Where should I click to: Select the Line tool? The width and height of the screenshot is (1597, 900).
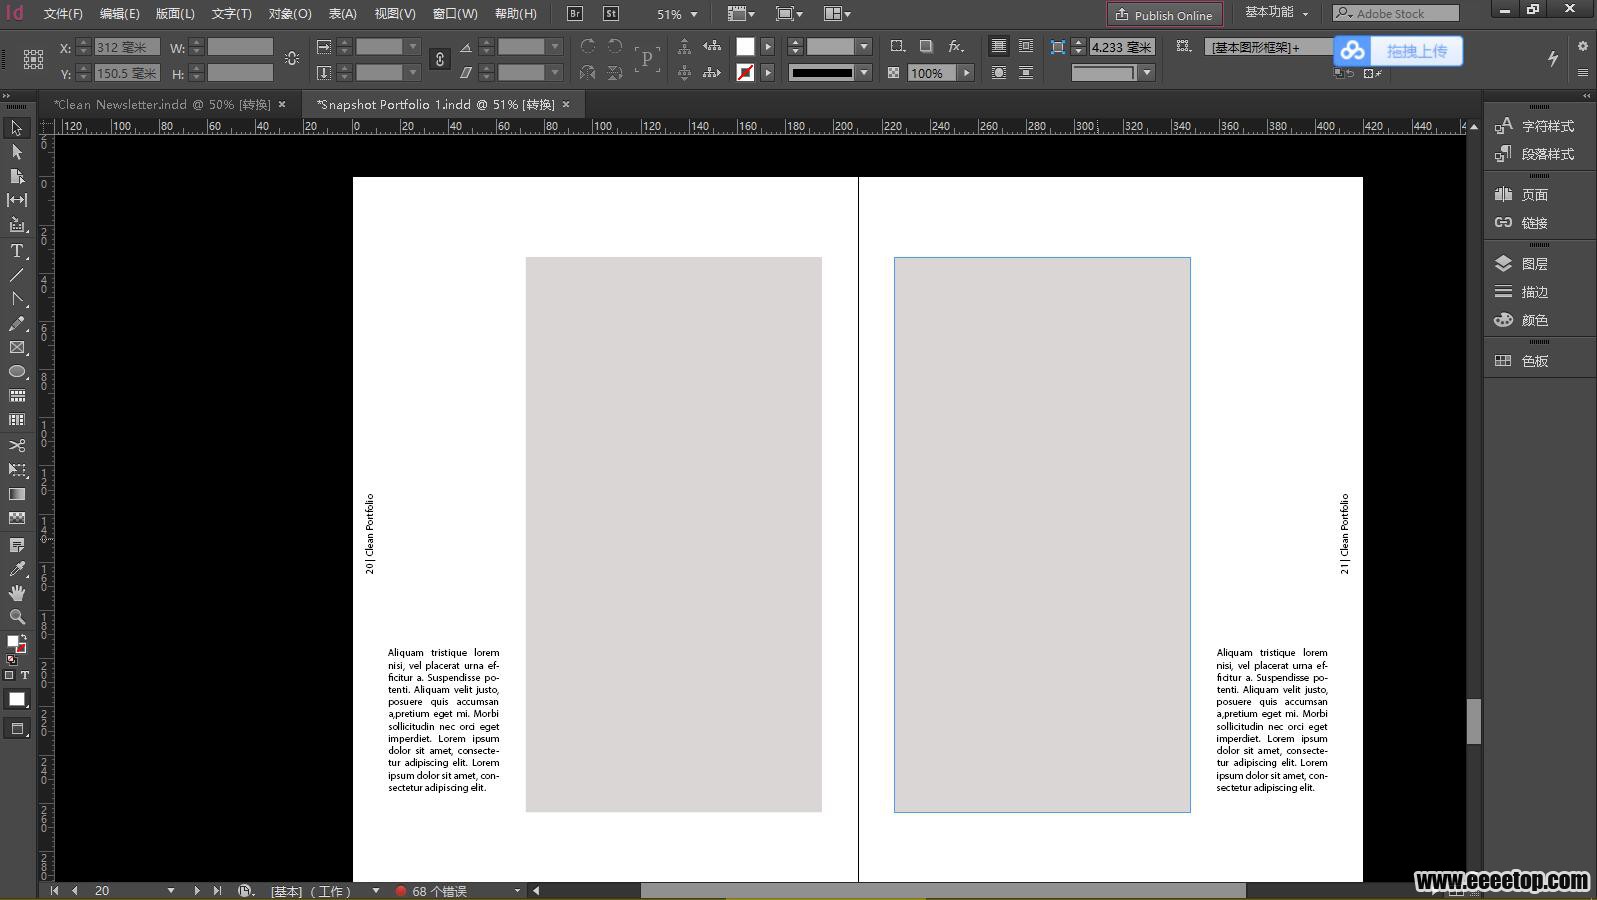17,275
